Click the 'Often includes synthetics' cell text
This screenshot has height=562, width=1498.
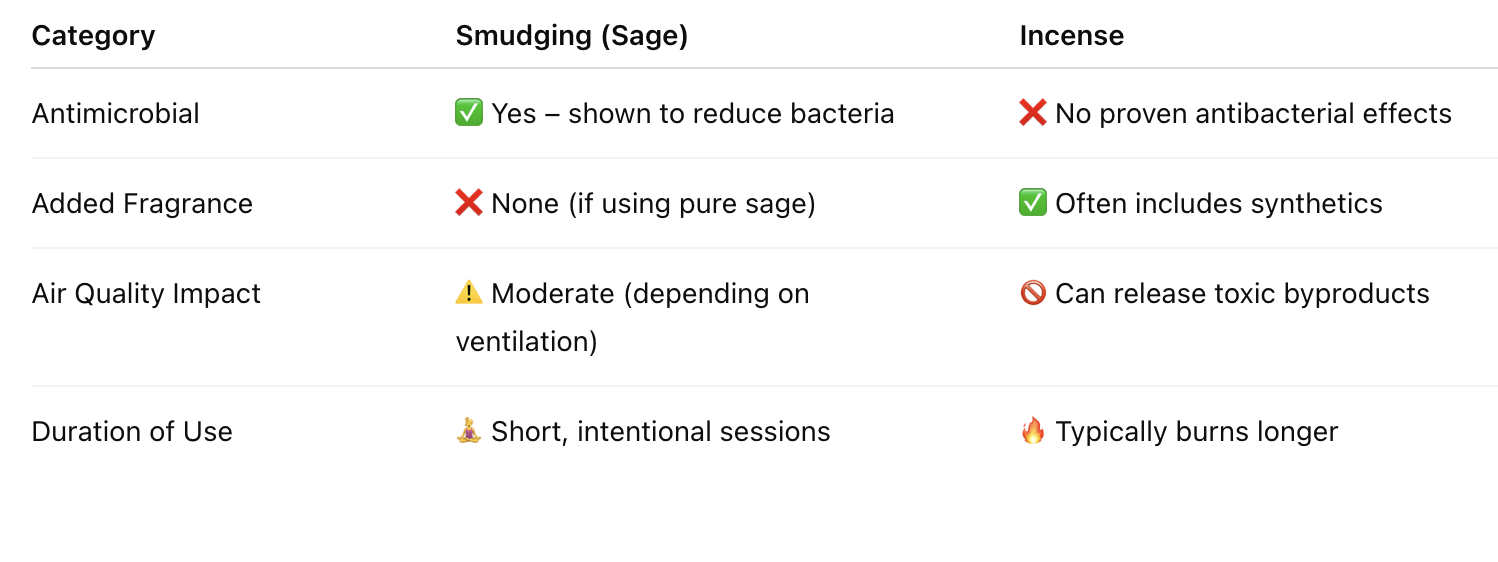[1218, 204]
